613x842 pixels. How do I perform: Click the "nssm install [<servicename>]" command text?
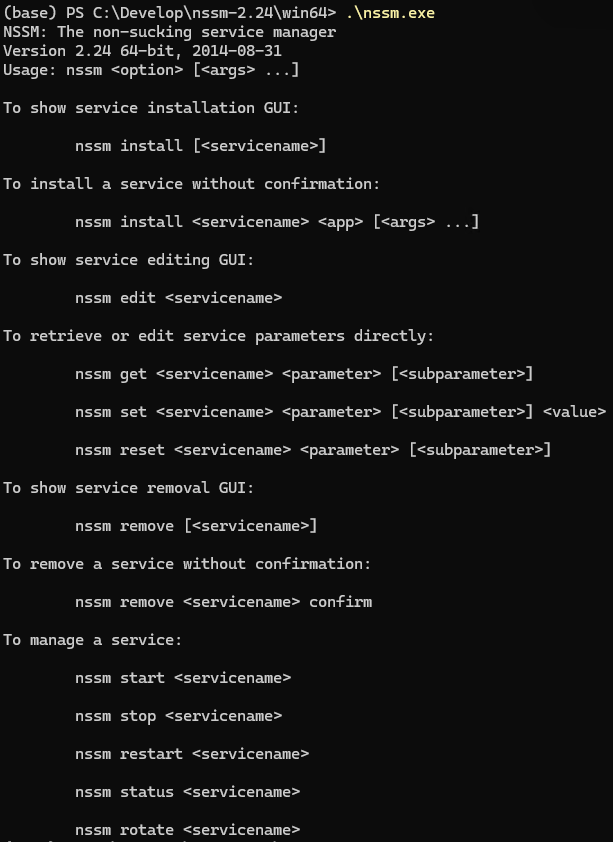[201, 146]
